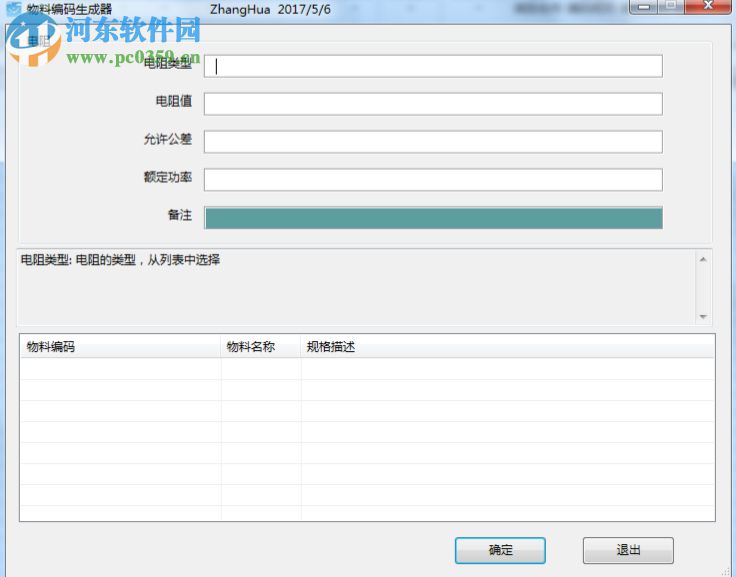
Task: Click the 电阻类型 hint text
Action: coord(120,260)
